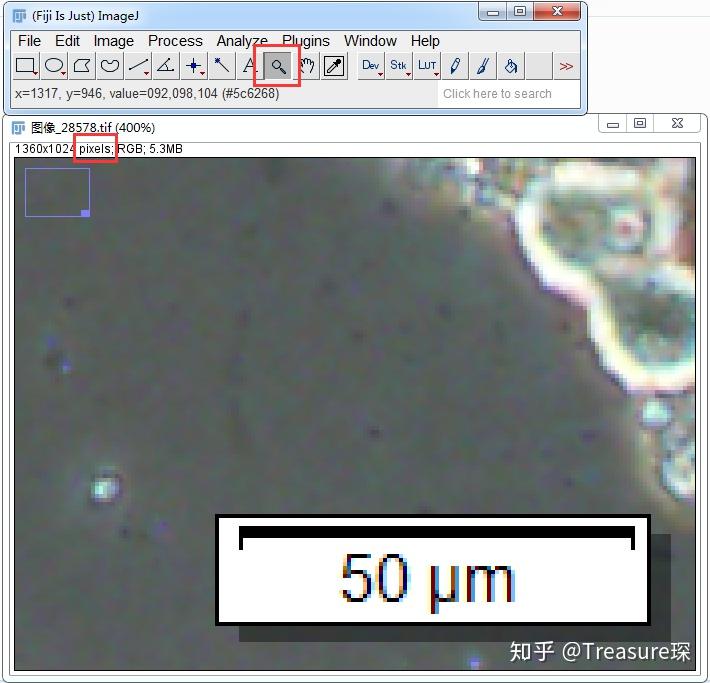
Task: Open the More Tools double-arrow menu
Action: tap(566, 66)
